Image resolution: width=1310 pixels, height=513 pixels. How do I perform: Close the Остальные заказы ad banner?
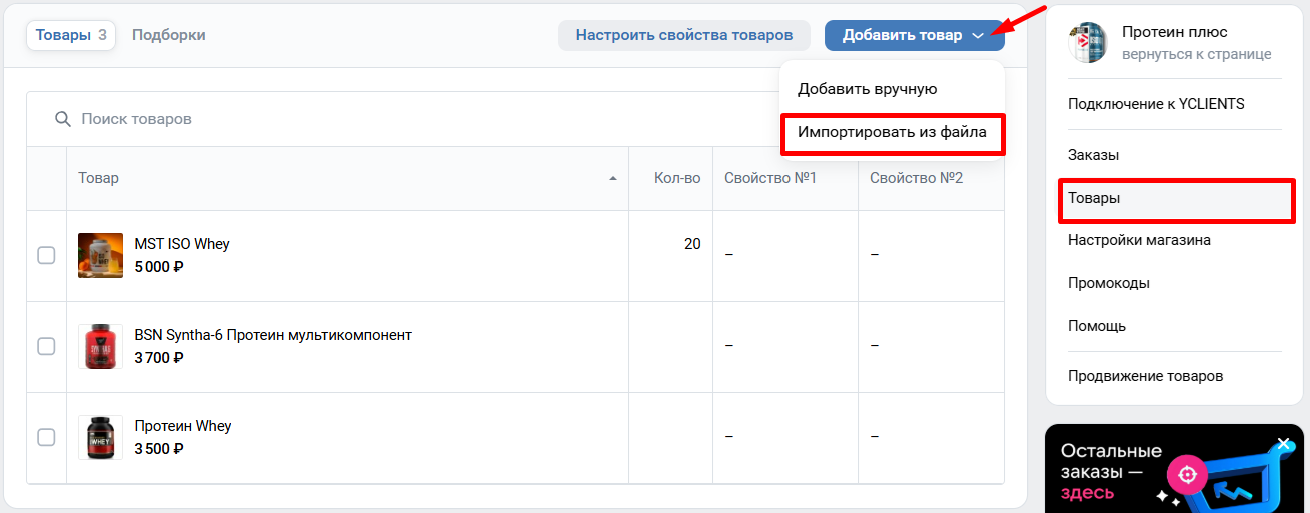[1284, 443]
